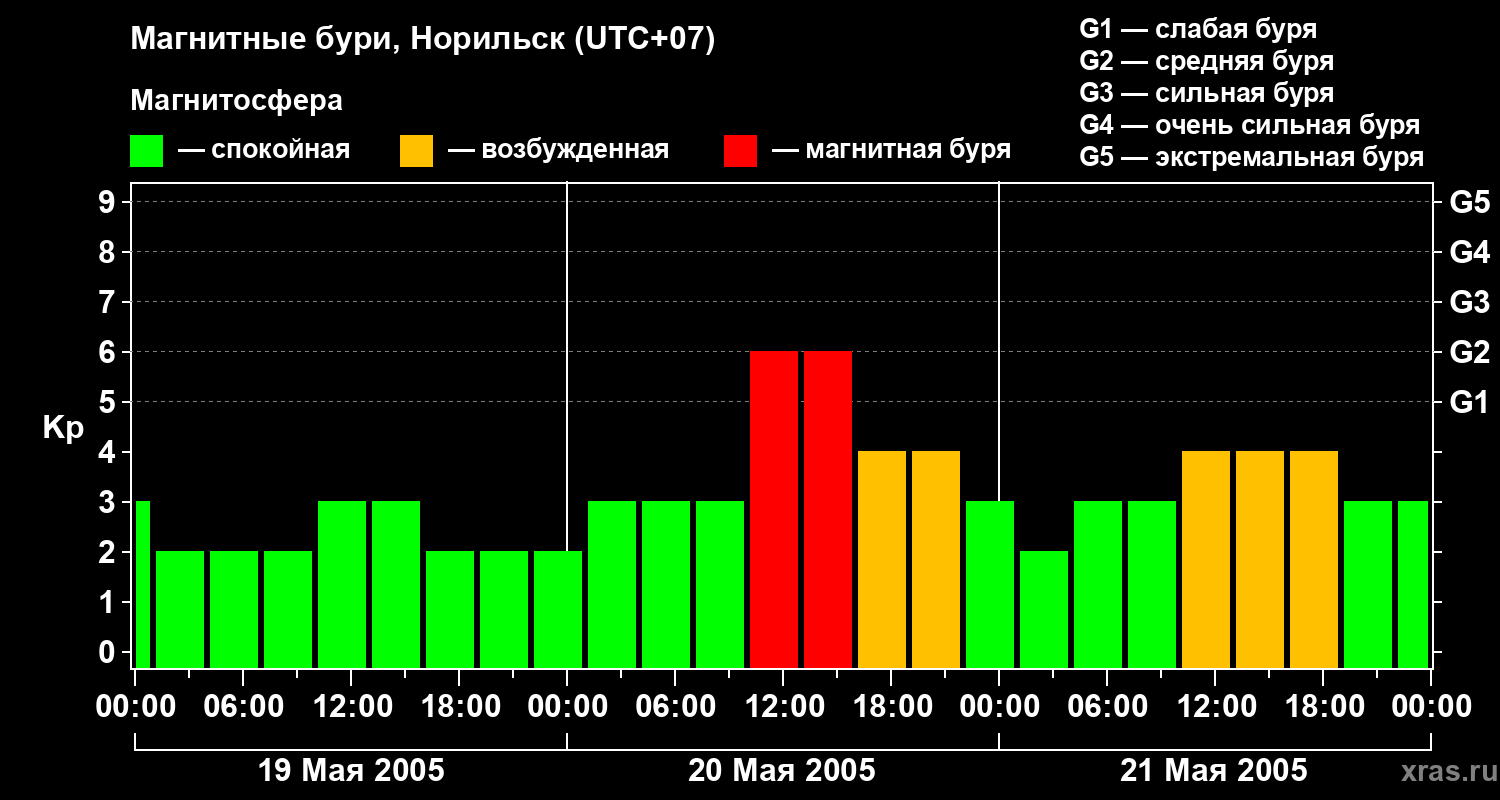Click 'G1 — слабая буря' legend line
This screenshot has height=800, width=1500.
1198,29
